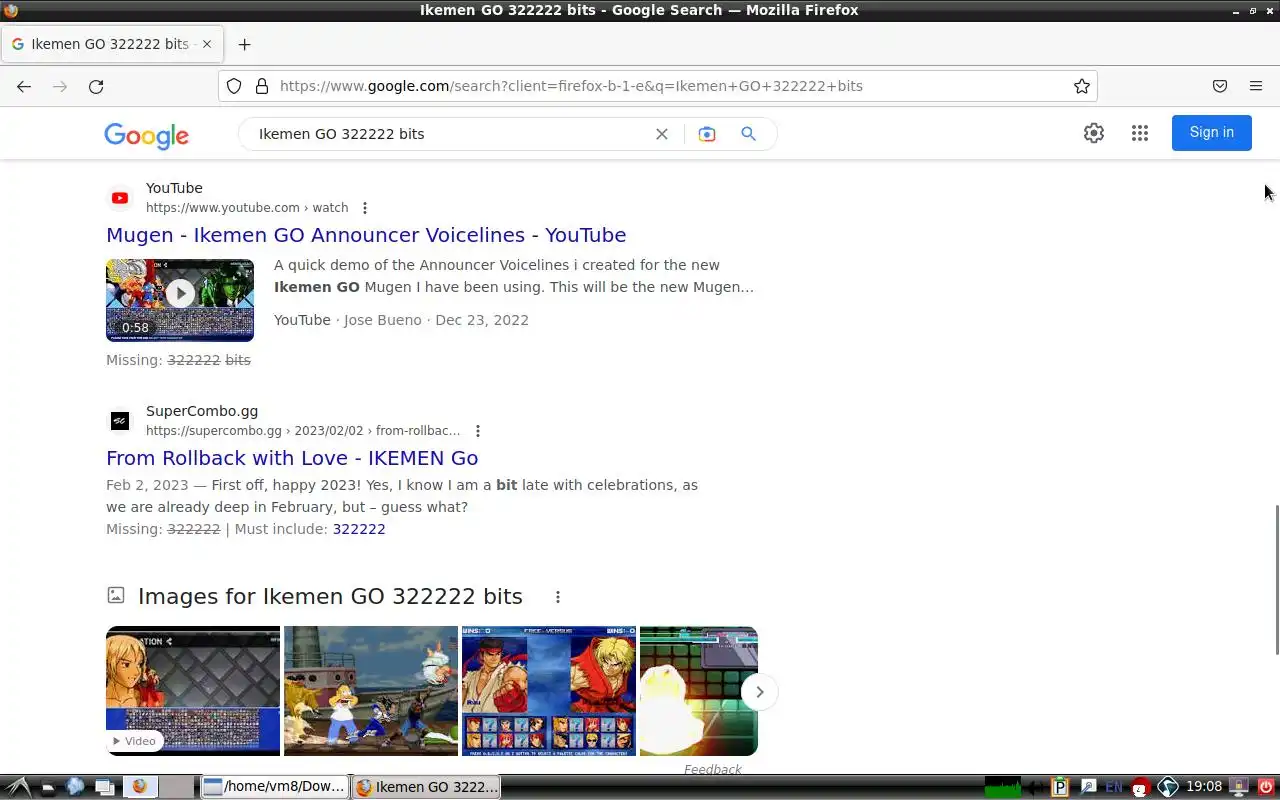Search by image with camera icon
This screenshot has width=1280, height=800.
[x=707, y=134]
